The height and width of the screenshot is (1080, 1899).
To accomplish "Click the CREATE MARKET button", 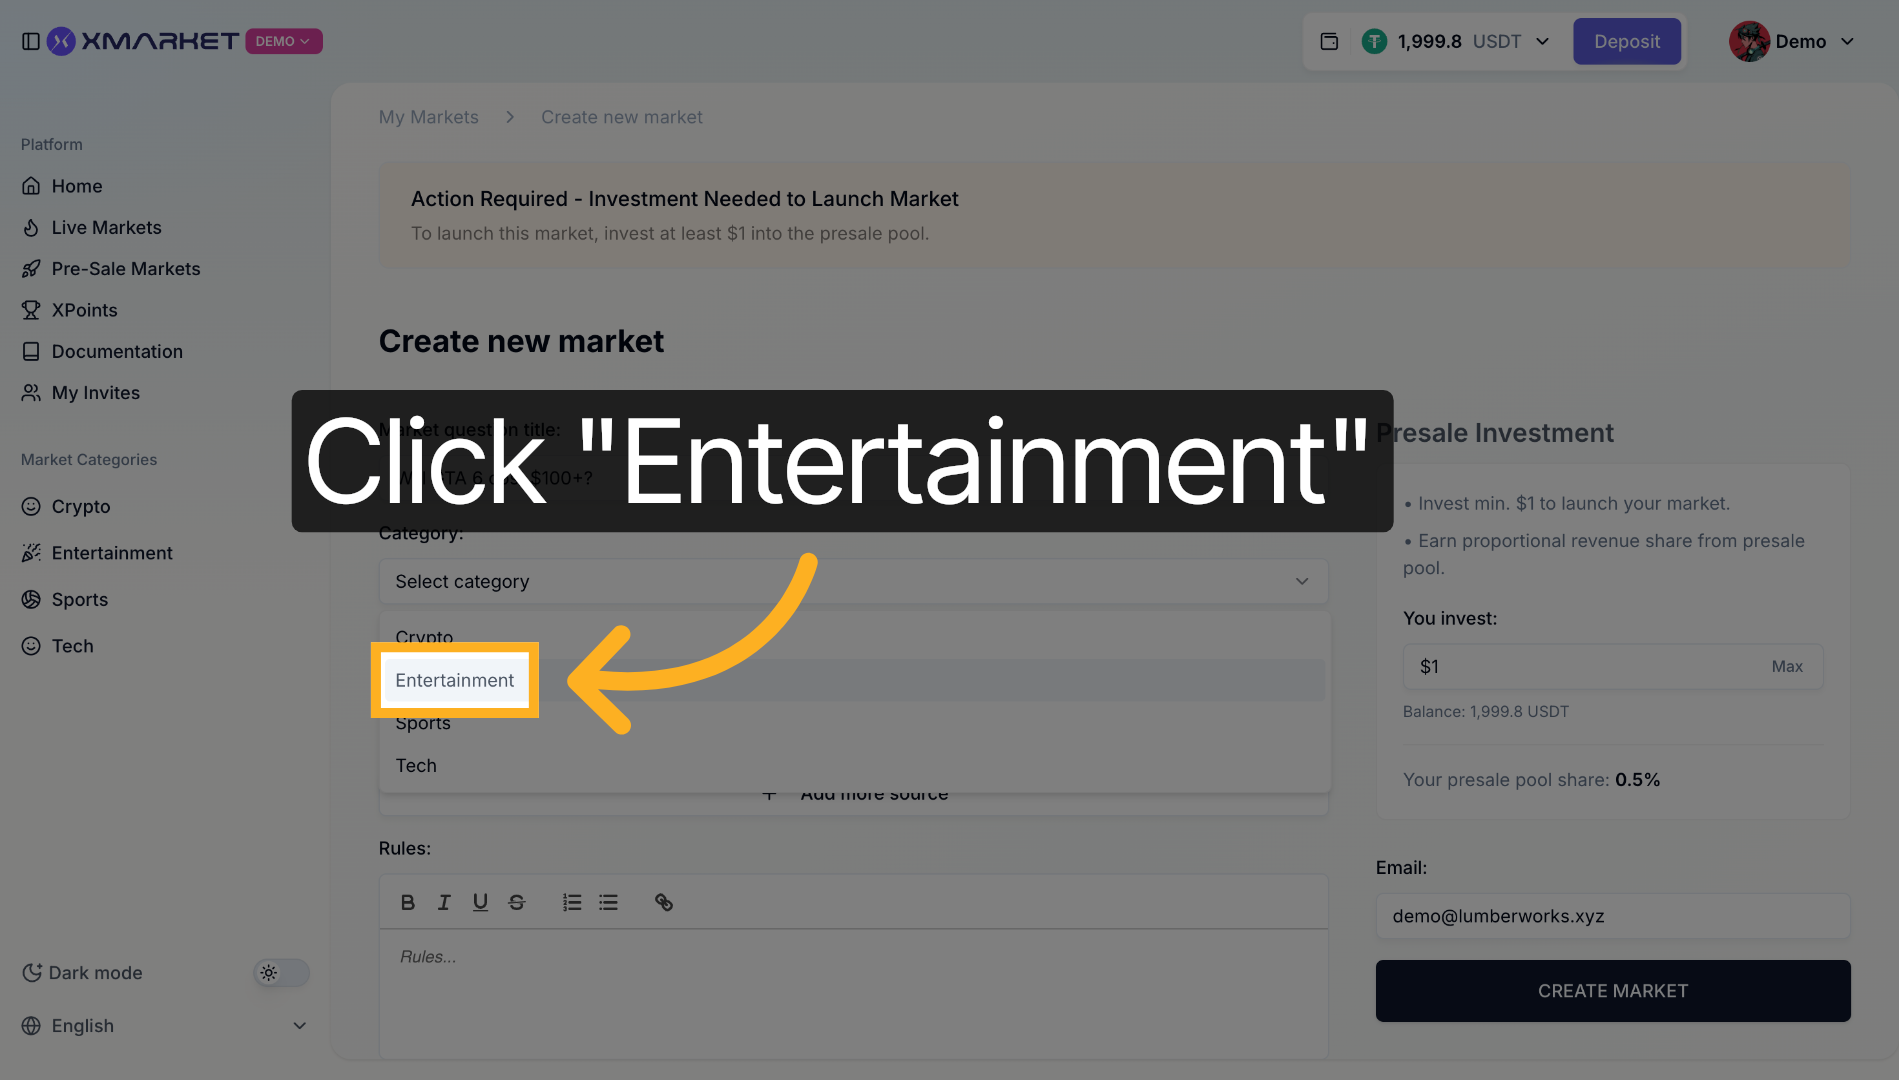I will coord(1612,990).
